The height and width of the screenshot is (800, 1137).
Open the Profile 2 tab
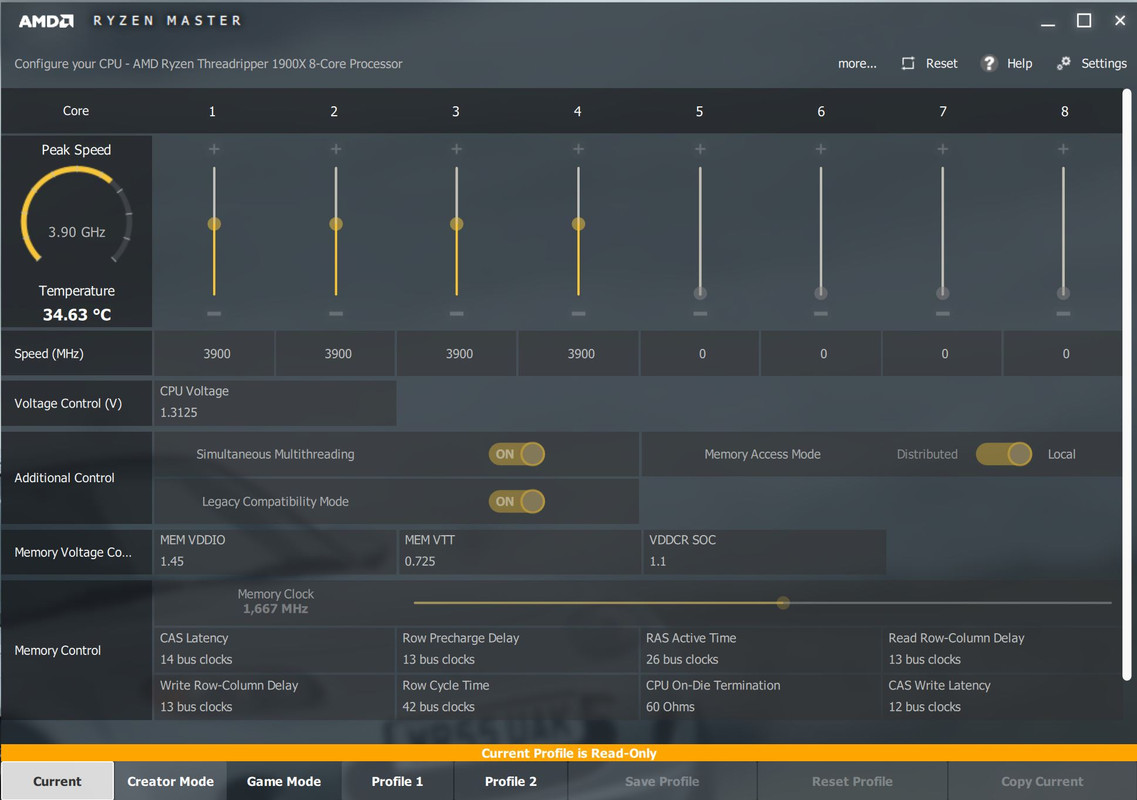pos(511,781)
